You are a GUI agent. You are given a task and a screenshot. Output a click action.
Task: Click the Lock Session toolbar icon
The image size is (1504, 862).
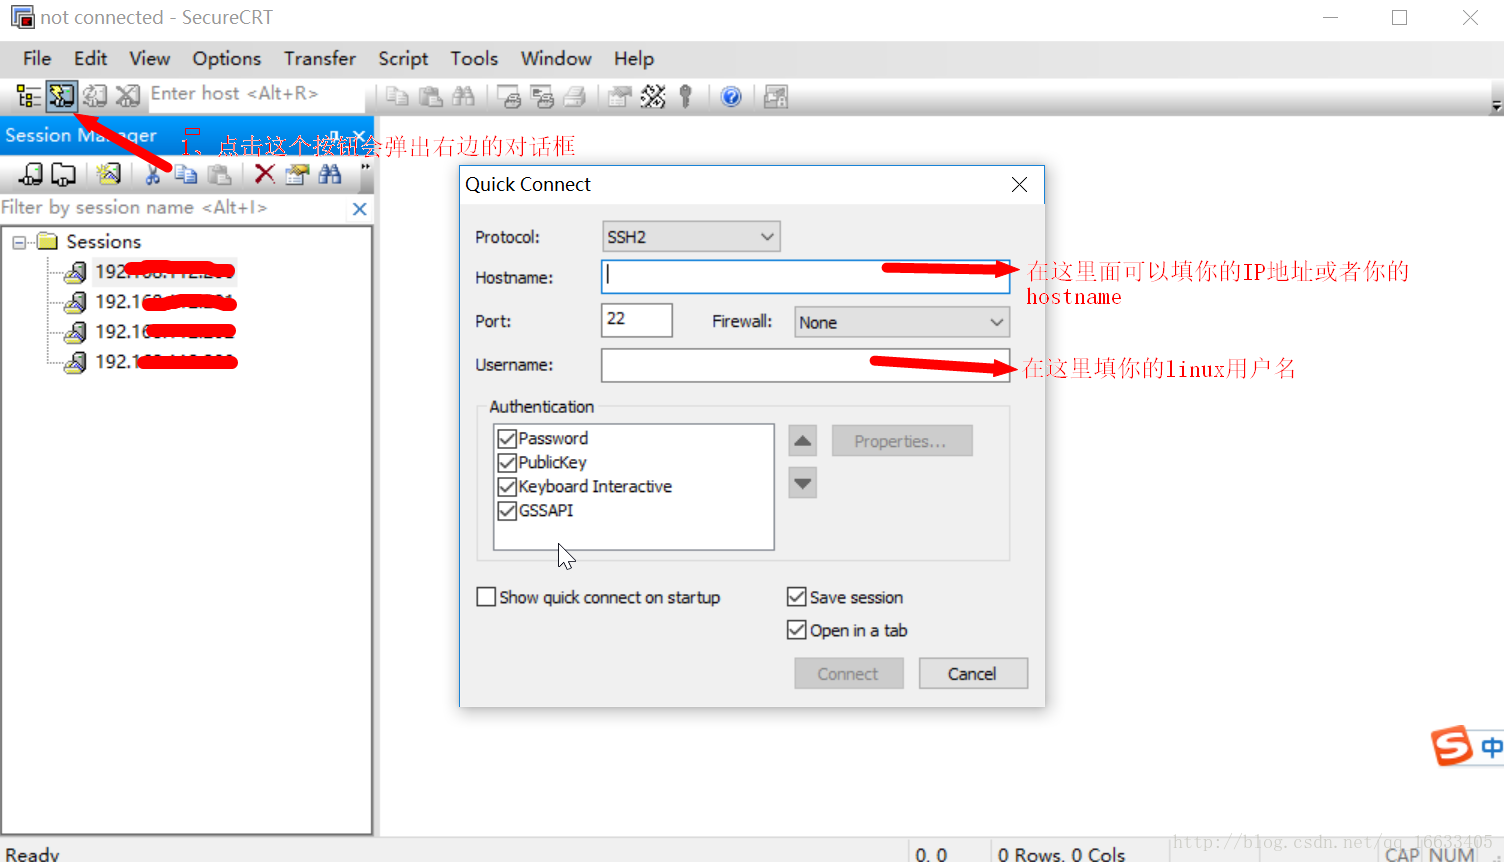(776, 96)
